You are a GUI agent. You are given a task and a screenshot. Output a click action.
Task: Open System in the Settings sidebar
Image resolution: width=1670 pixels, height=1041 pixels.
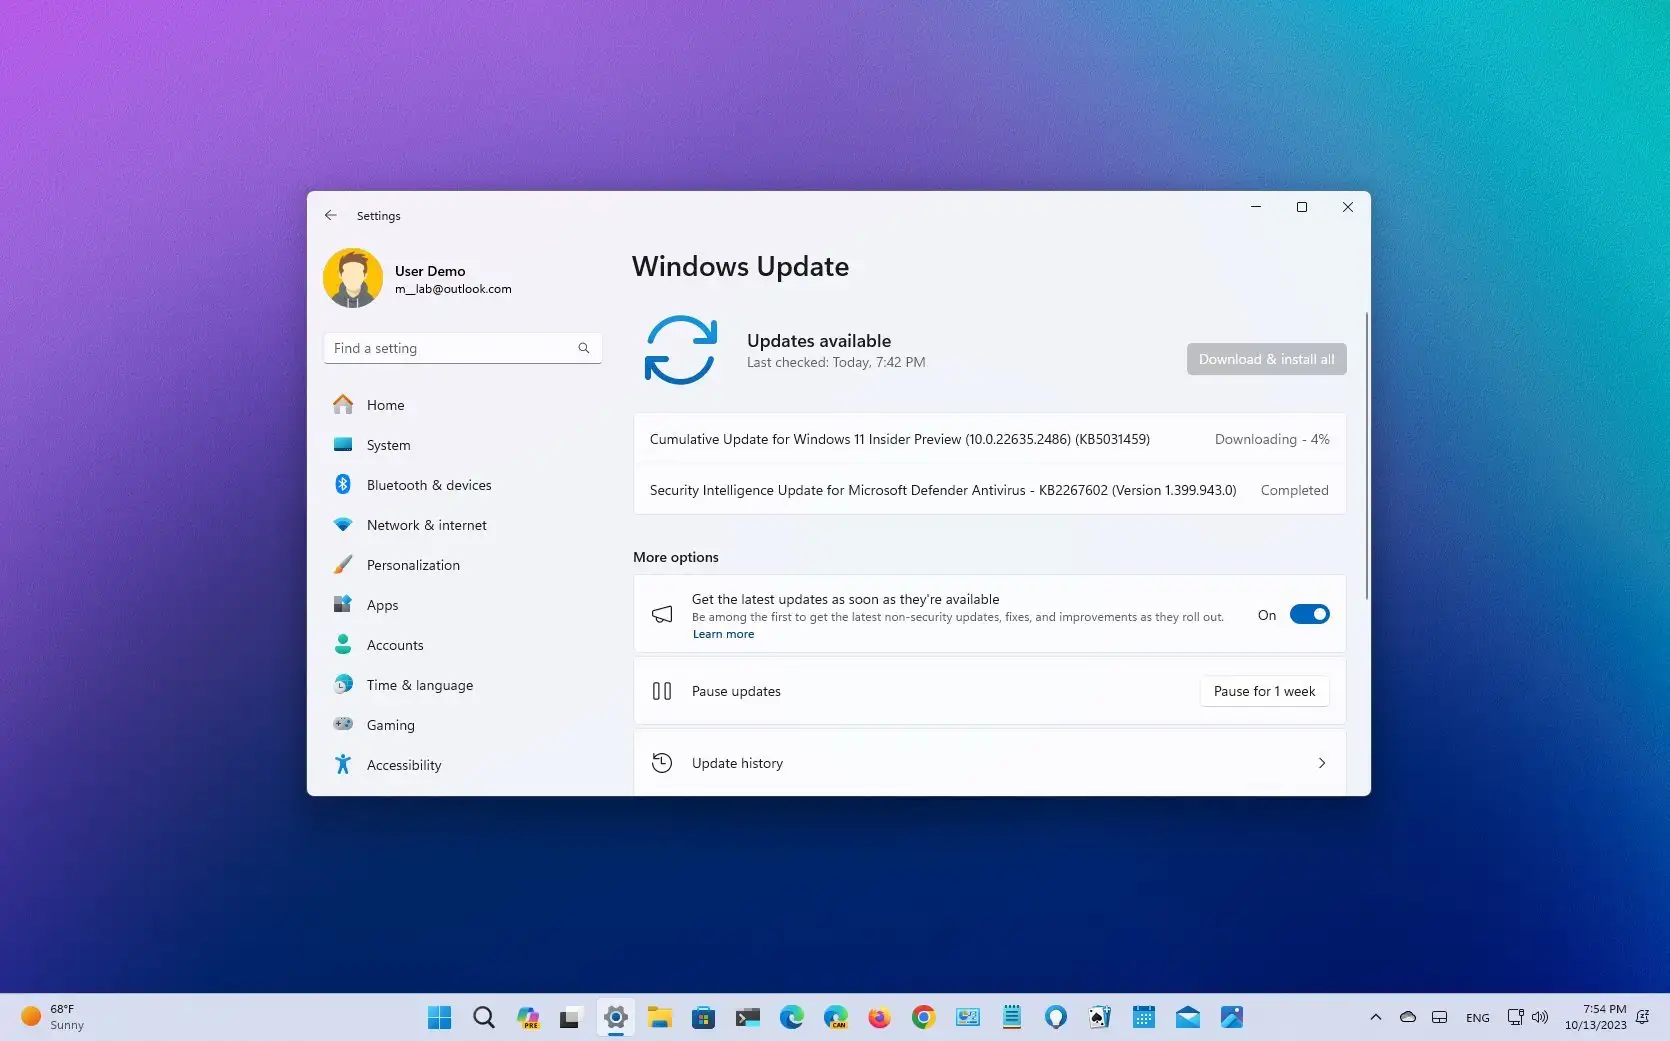[463, 445]
